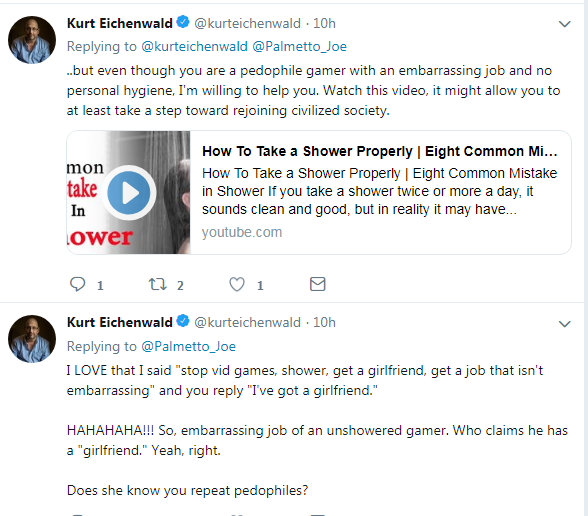Open @Palmetto_Joe link in second tweet
The height and width of the screenshot is (516, 588).
(x=189, y=346)
